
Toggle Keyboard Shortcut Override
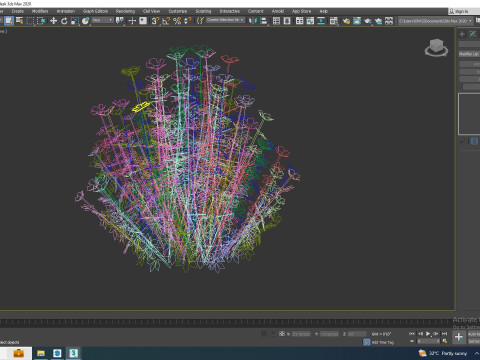pos(143,21)
